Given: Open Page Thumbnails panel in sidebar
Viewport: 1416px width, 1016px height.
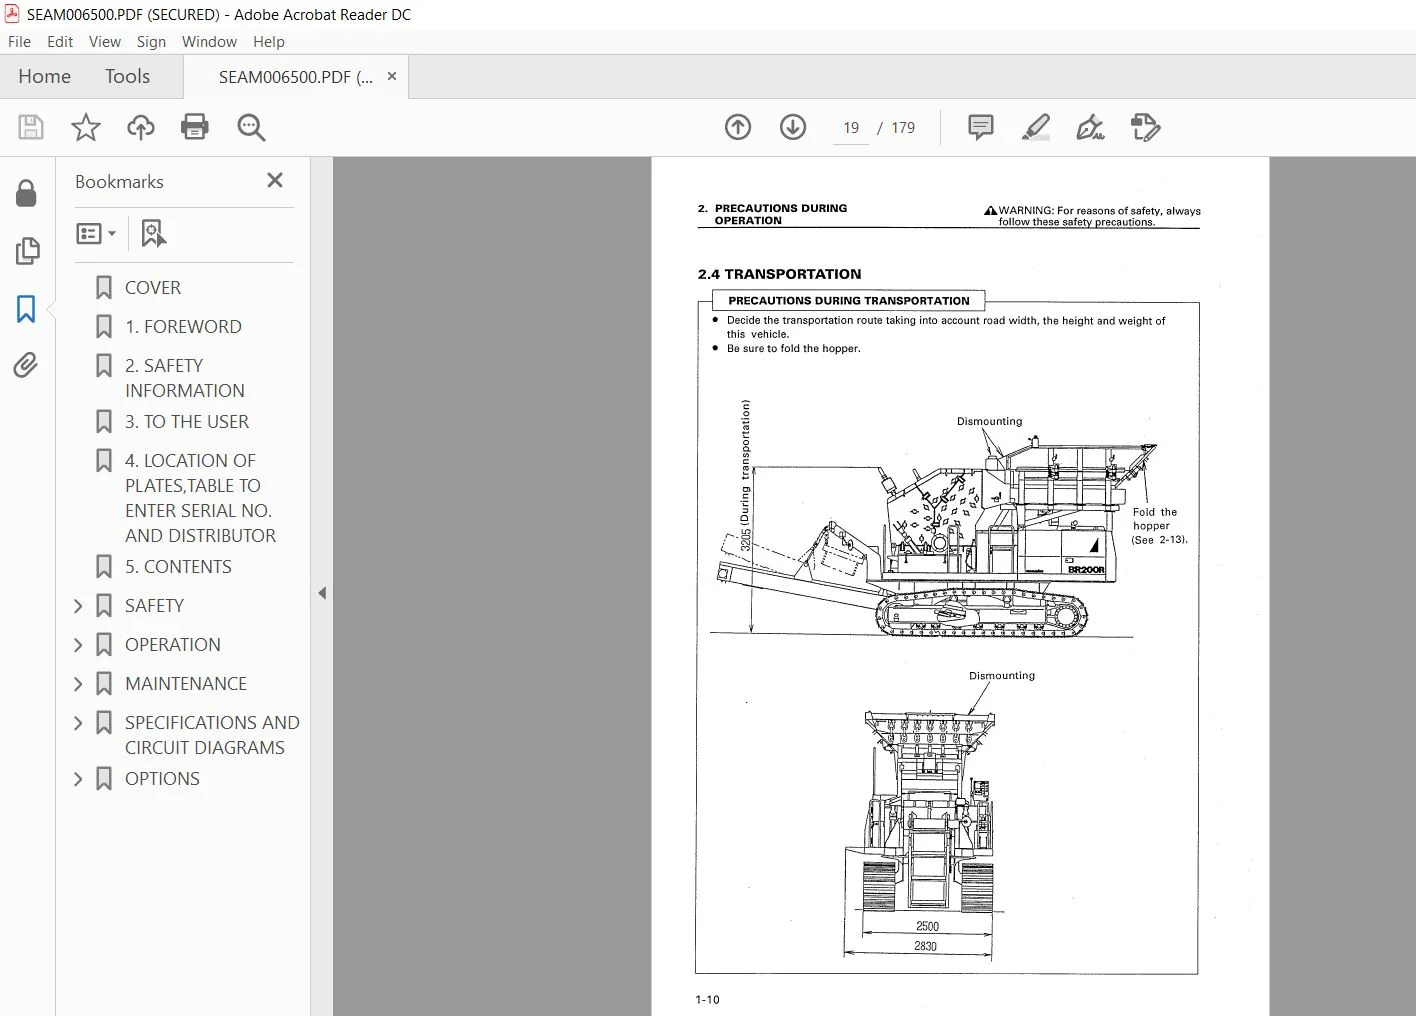Looking at the screenshot, I should [27, 251].
